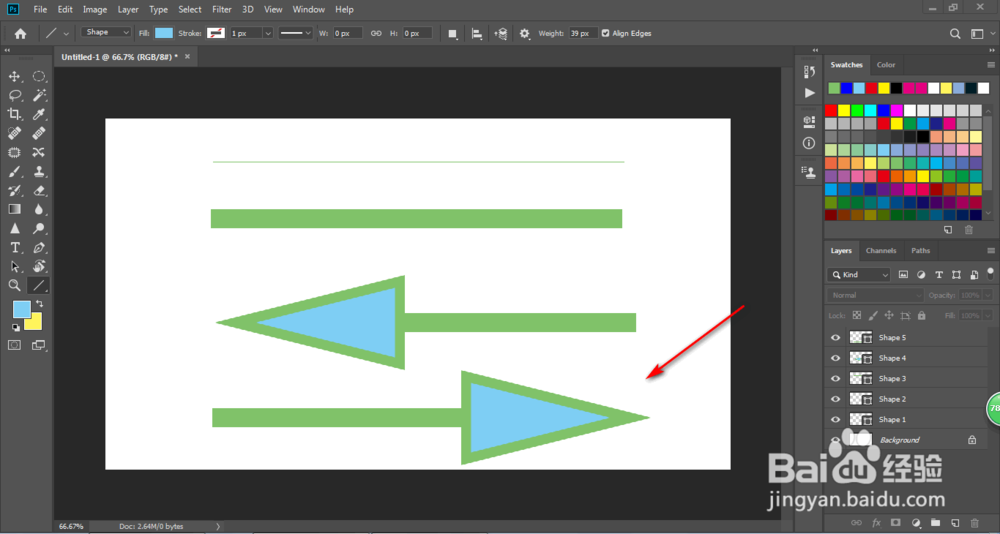Select the Pen tool

(x=39, y=248)
